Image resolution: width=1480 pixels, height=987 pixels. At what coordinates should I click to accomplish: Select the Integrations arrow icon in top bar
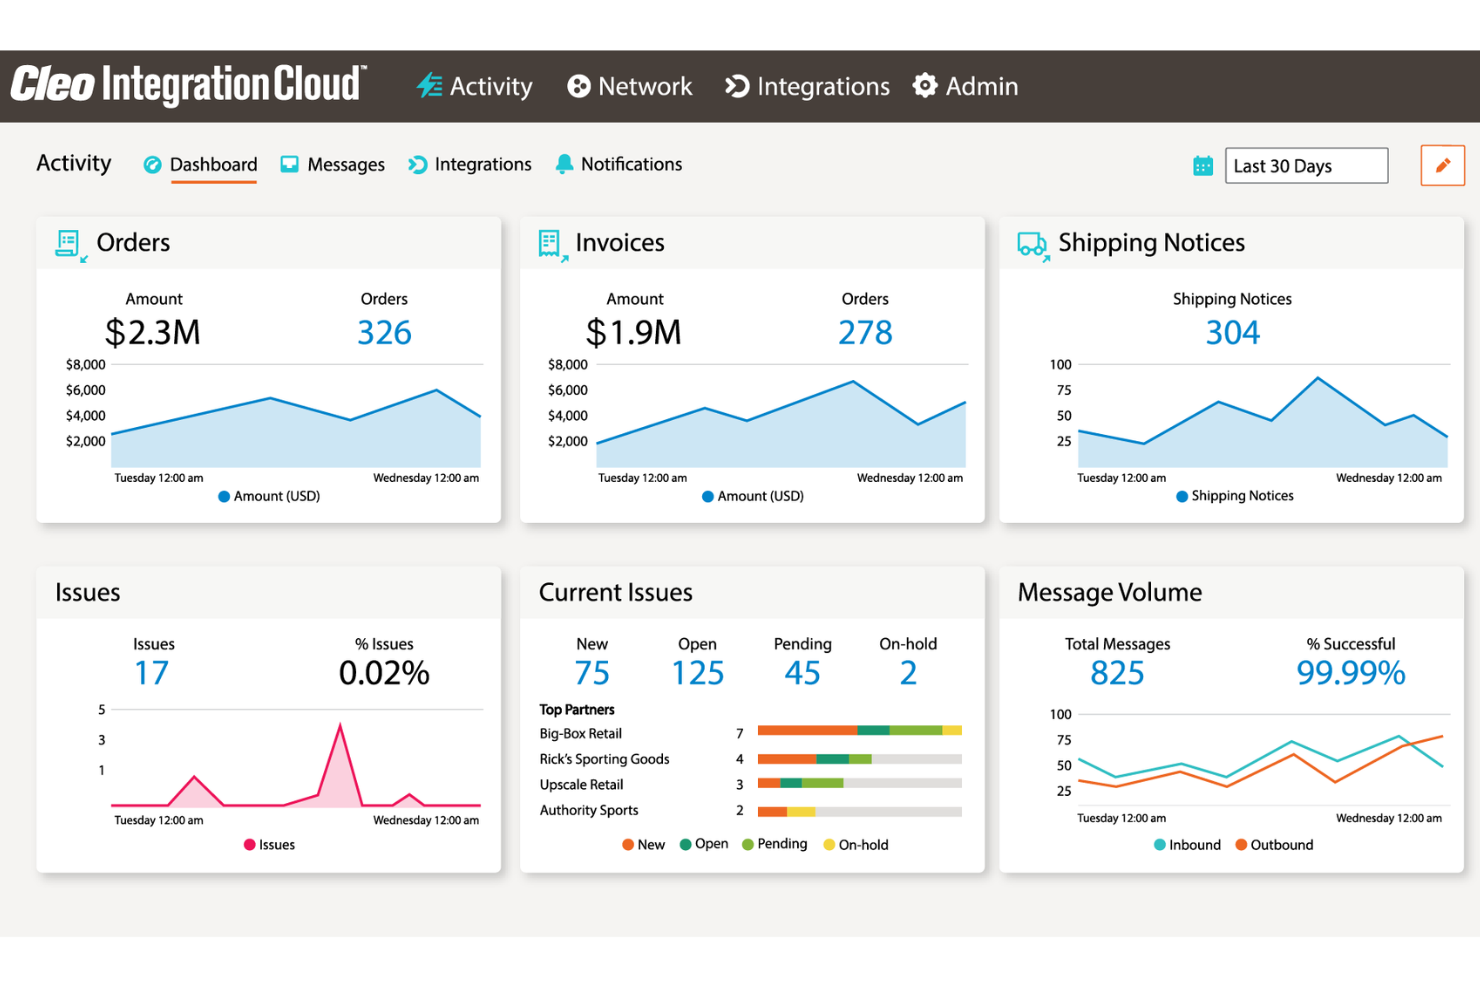point(736,86)
